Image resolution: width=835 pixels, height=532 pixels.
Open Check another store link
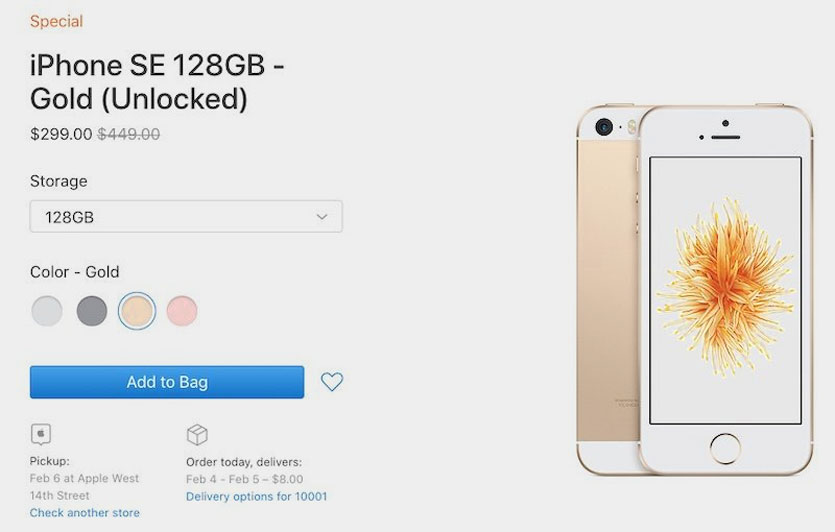tap(85, 513)
